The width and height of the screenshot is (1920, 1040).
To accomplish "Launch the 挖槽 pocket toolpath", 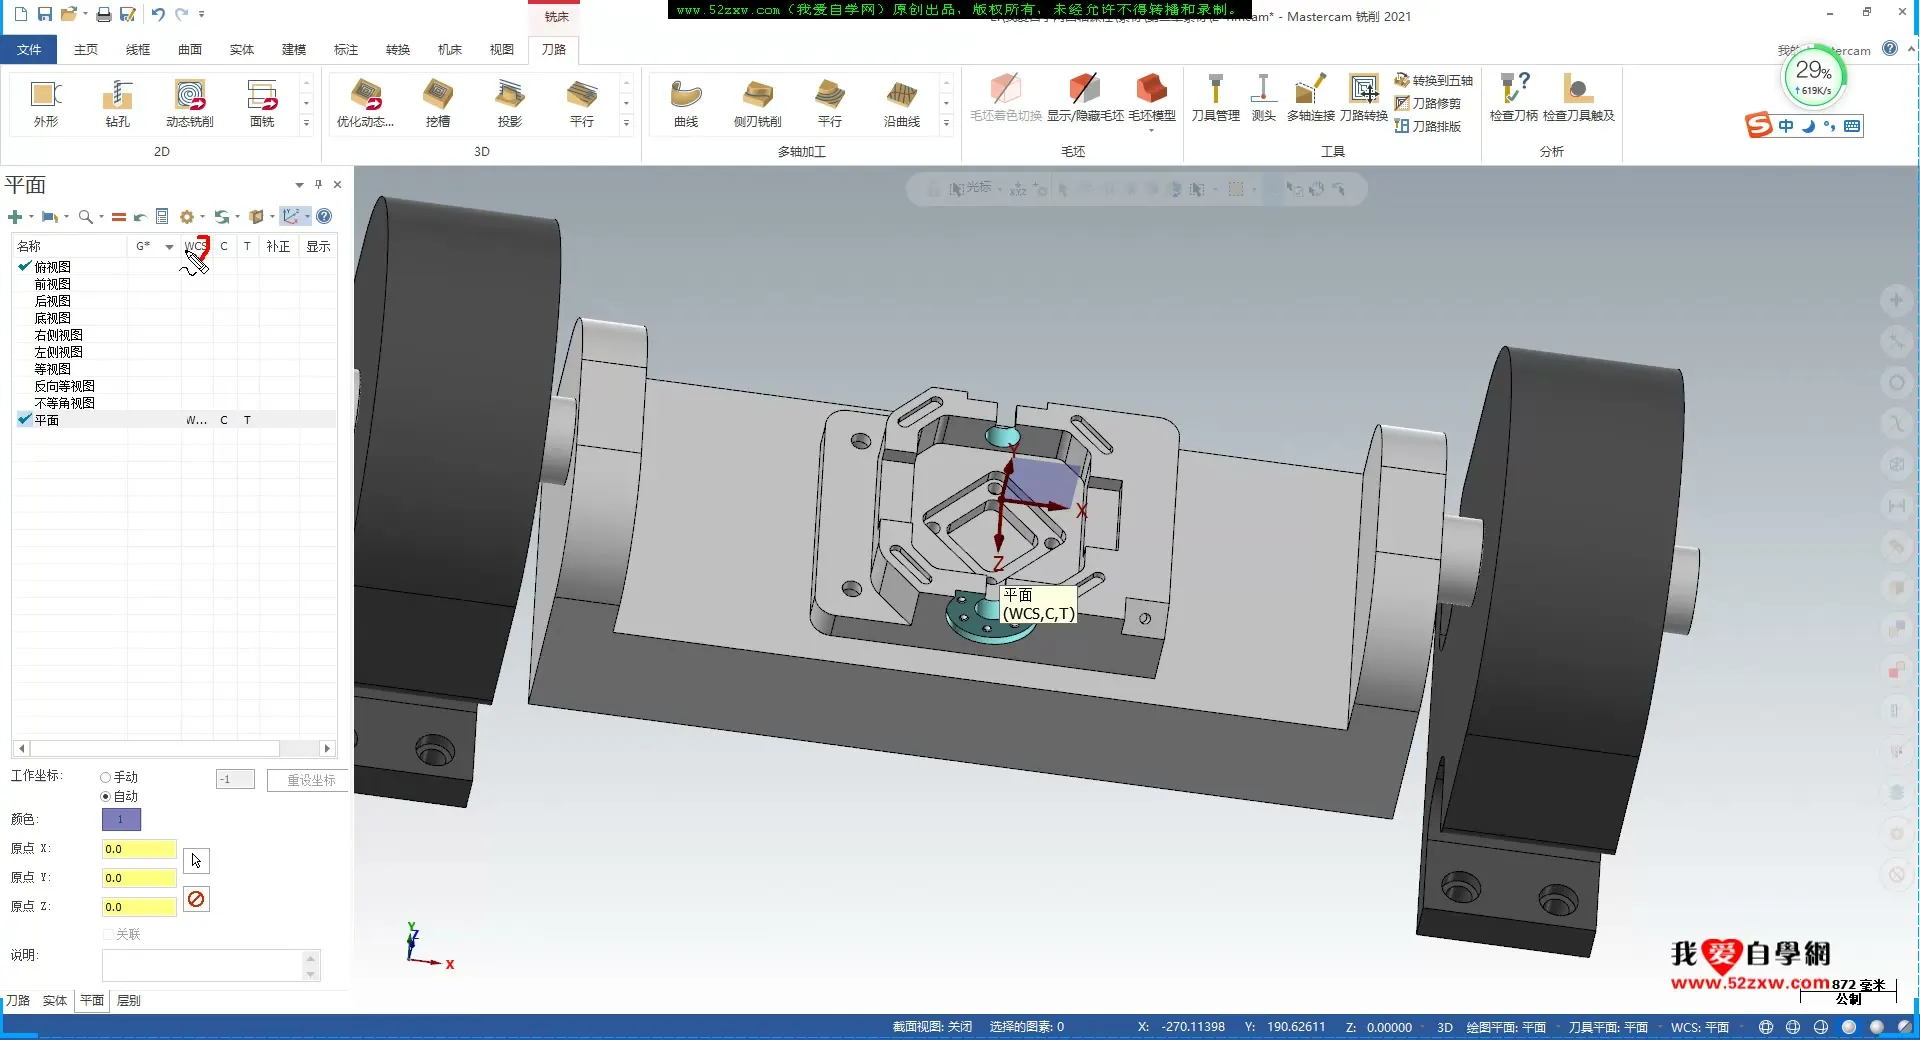I will [x=438, y=102].
